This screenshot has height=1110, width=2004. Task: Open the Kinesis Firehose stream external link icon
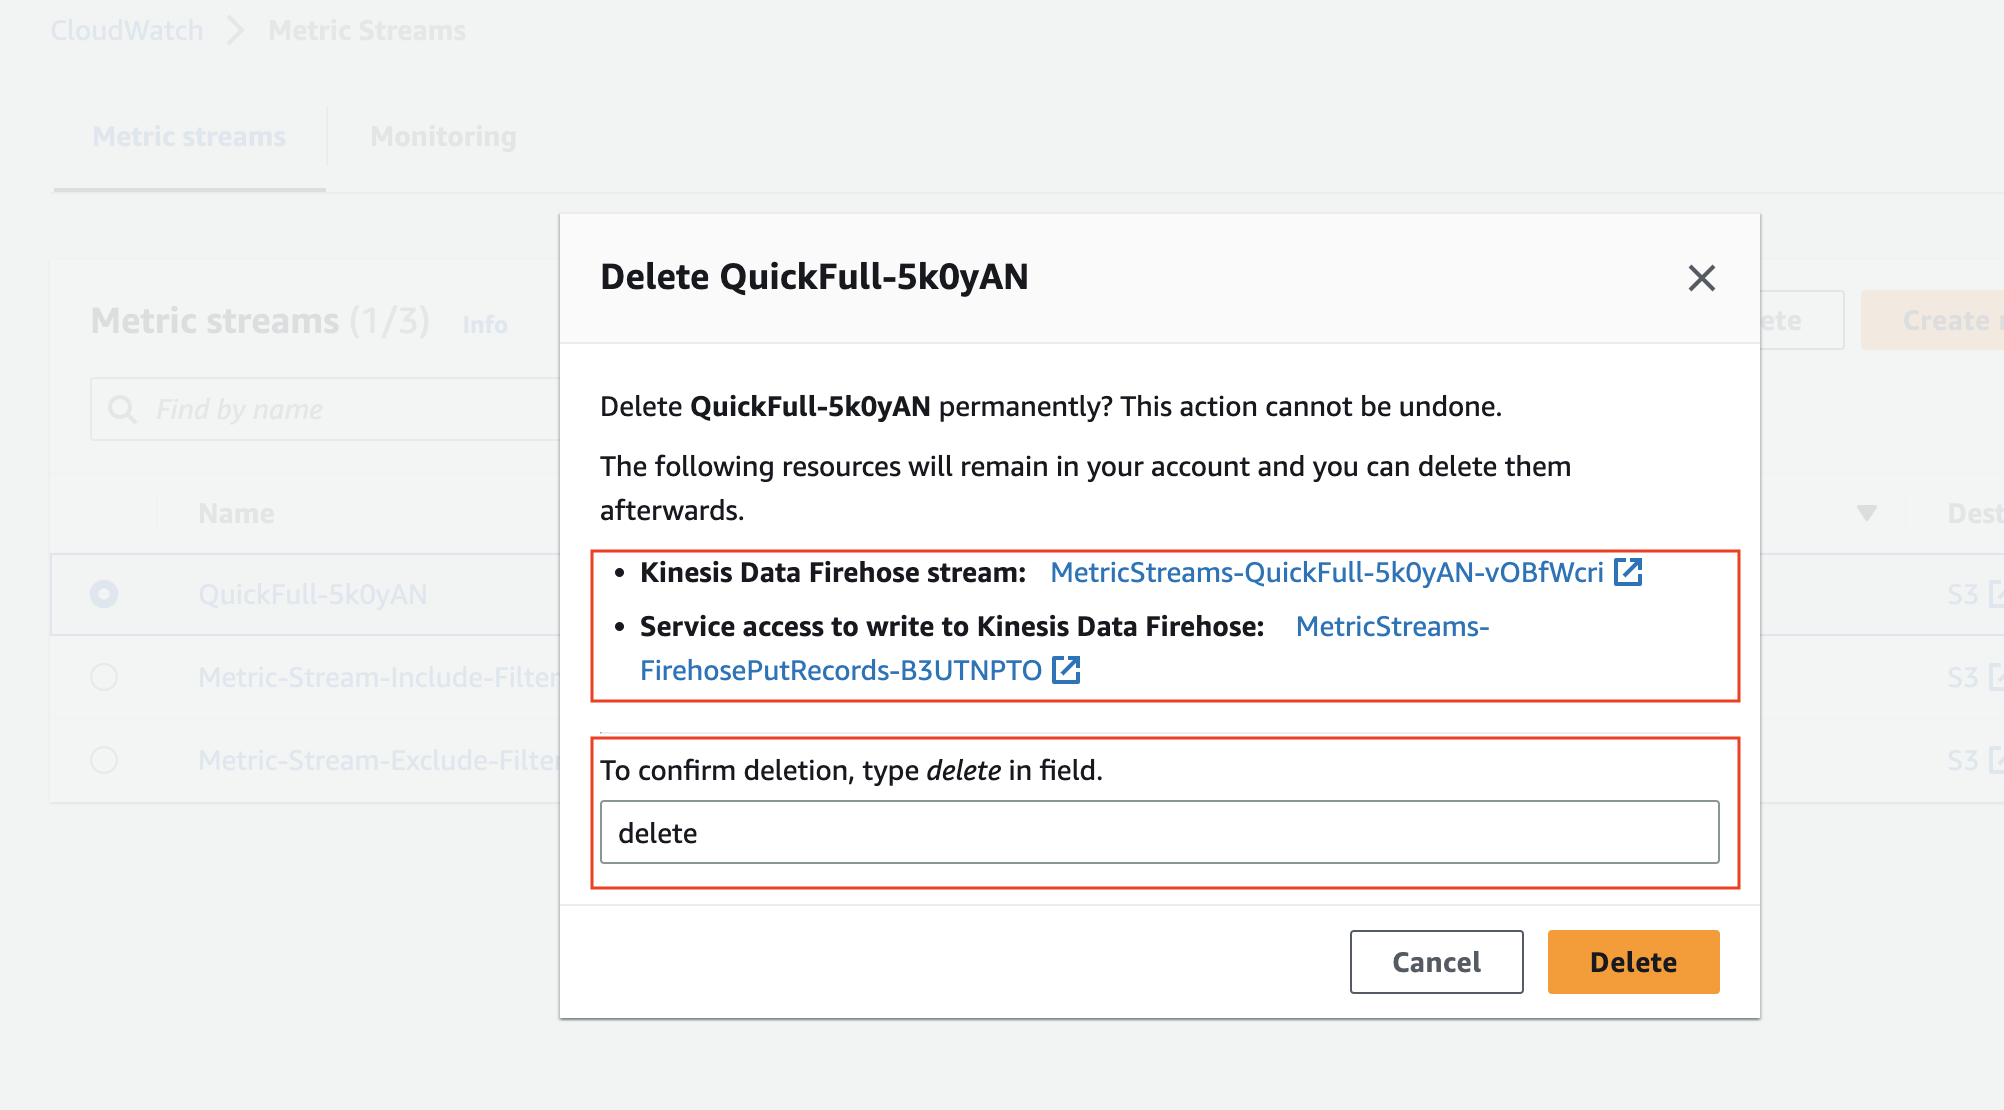[1630, 572]
